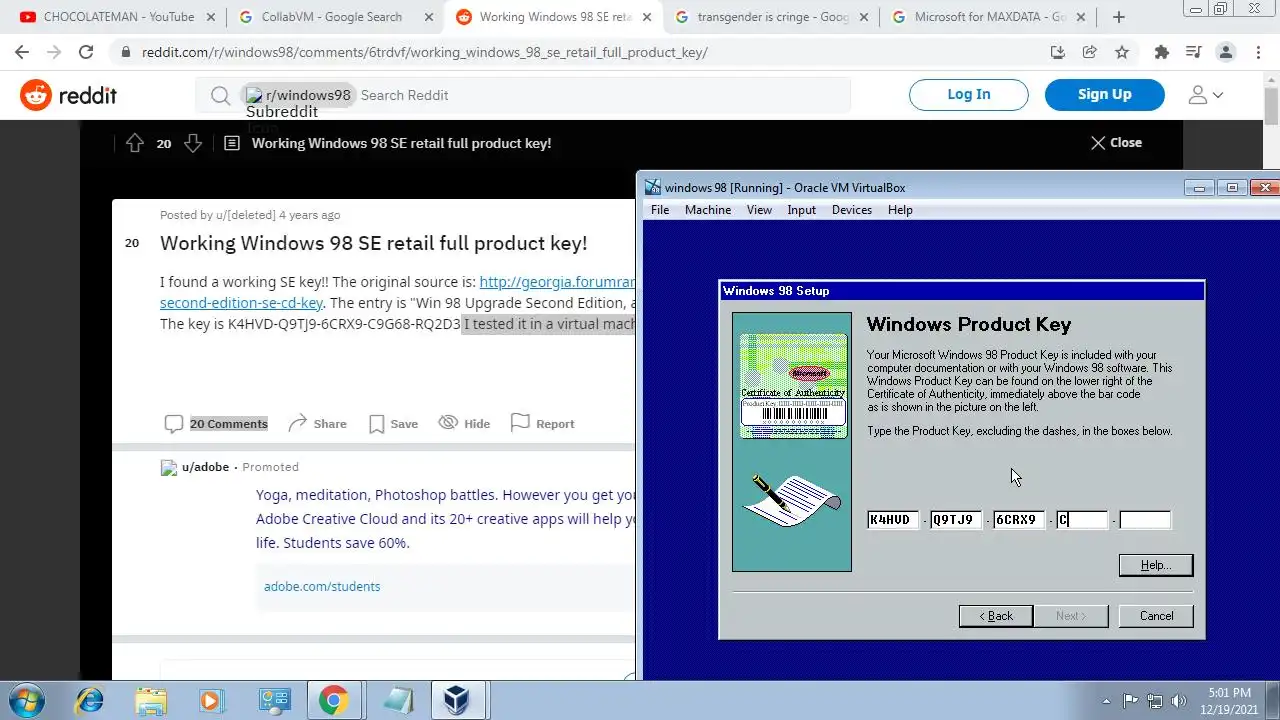Click post title Working Windows 98 SE
This screenshot has height=720, width=1280.
pos(374,243)
